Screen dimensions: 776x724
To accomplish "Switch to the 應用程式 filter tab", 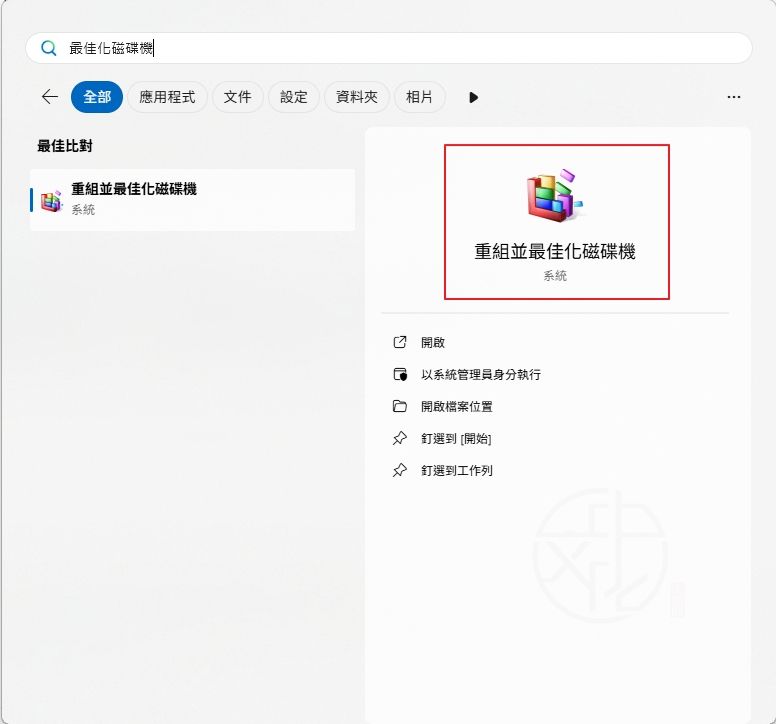I will tap(167, 97).
